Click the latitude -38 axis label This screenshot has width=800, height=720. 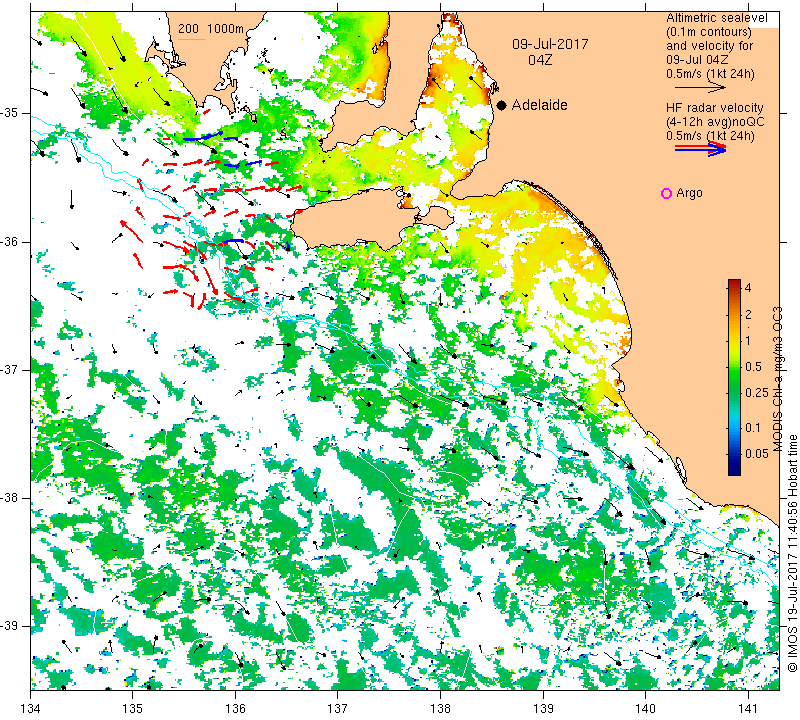(10, 498)
